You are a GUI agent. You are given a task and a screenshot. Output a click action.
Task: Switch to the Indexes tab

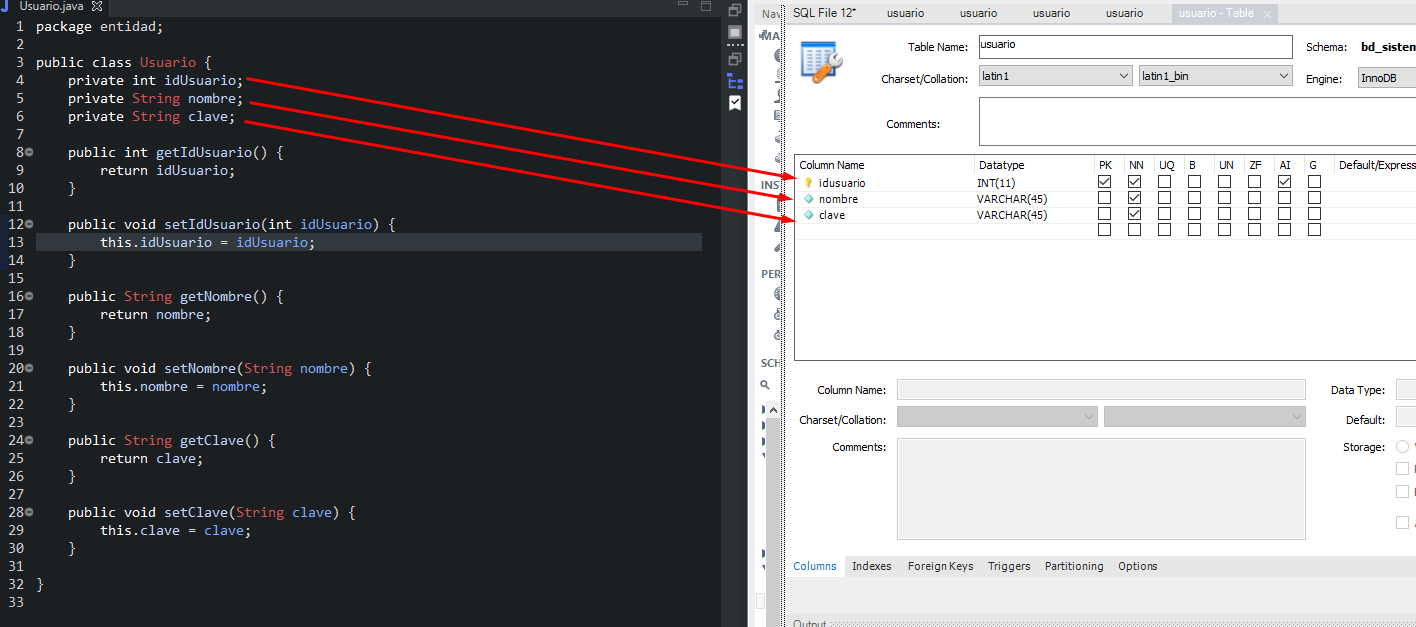coord(871,566)
